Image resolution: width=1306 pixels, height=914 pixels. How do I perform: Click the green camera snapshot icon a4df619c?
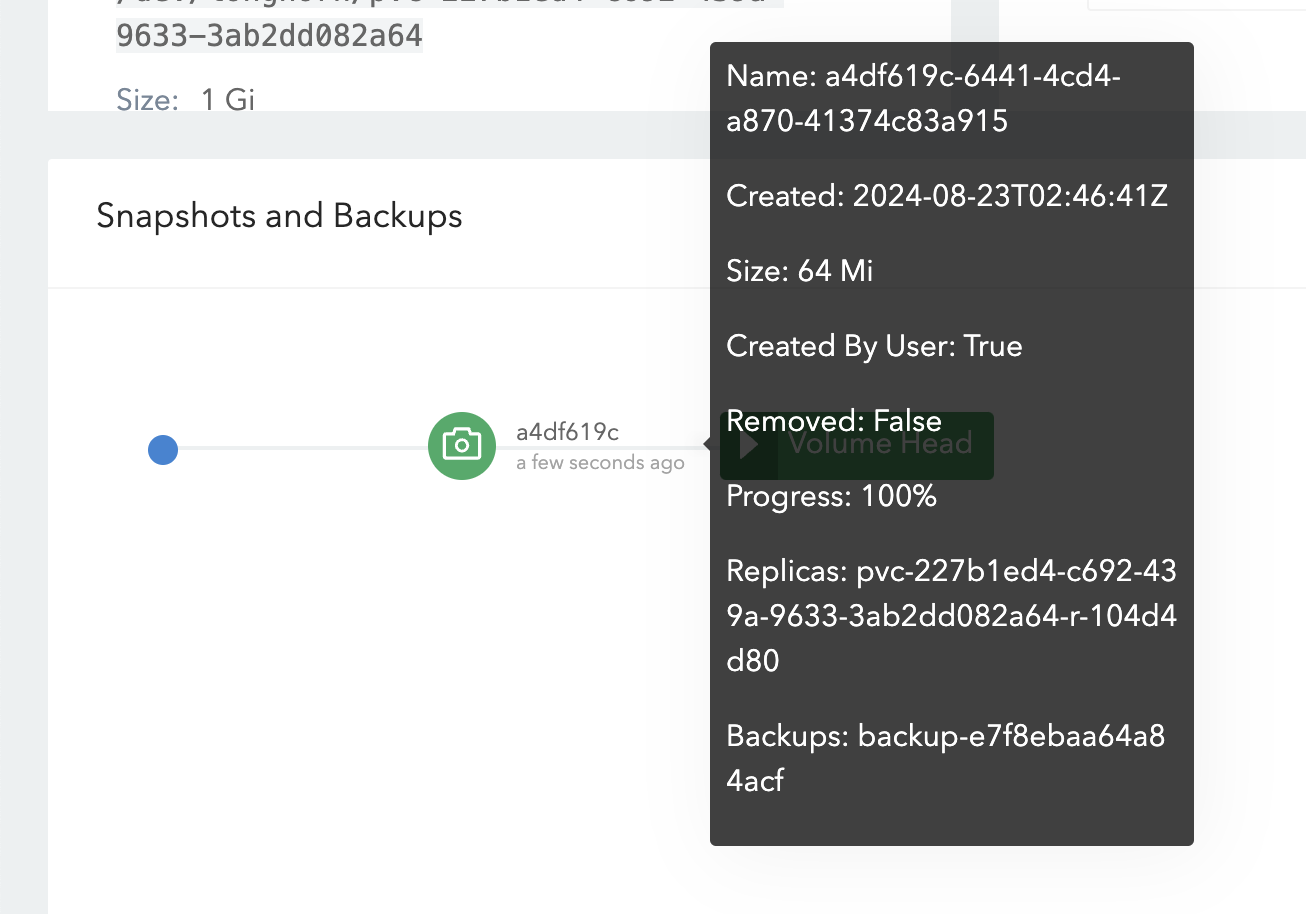coord(462,446)
